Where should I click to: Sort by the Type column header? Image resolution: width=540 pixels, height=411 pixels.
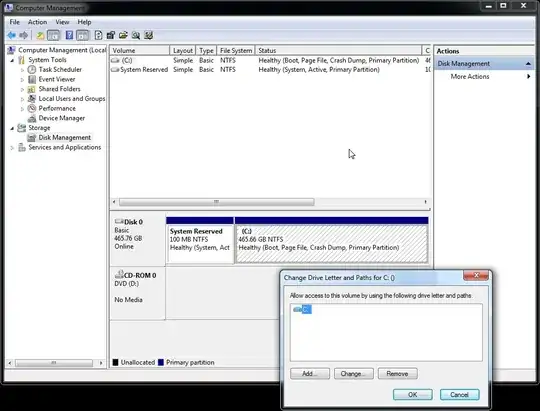coord(206,50)
